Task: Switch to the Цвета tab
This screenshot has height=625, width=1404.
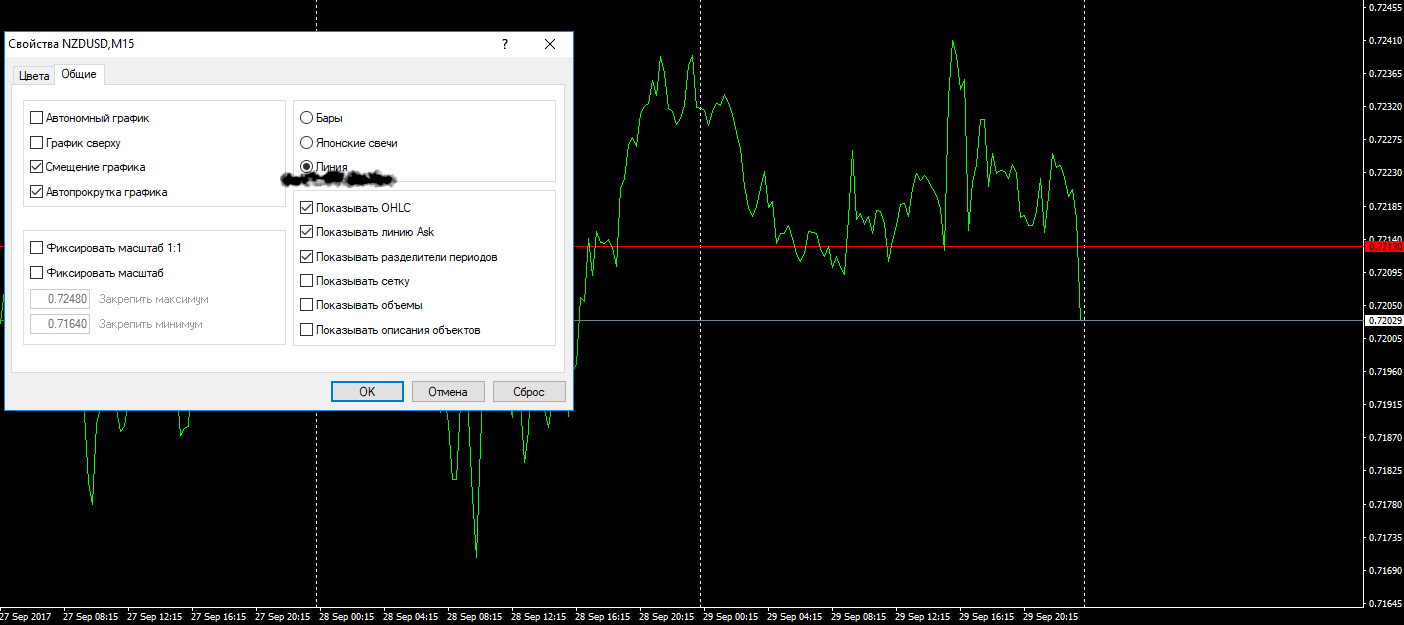Action: click(34, 76)
